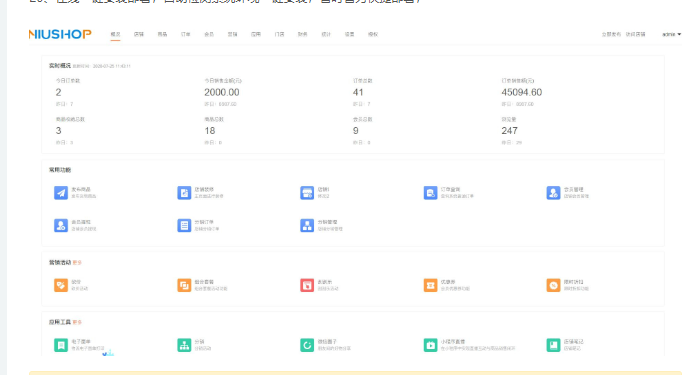Click the blue order query icon

pyautogui.click(x=430, y=193)
